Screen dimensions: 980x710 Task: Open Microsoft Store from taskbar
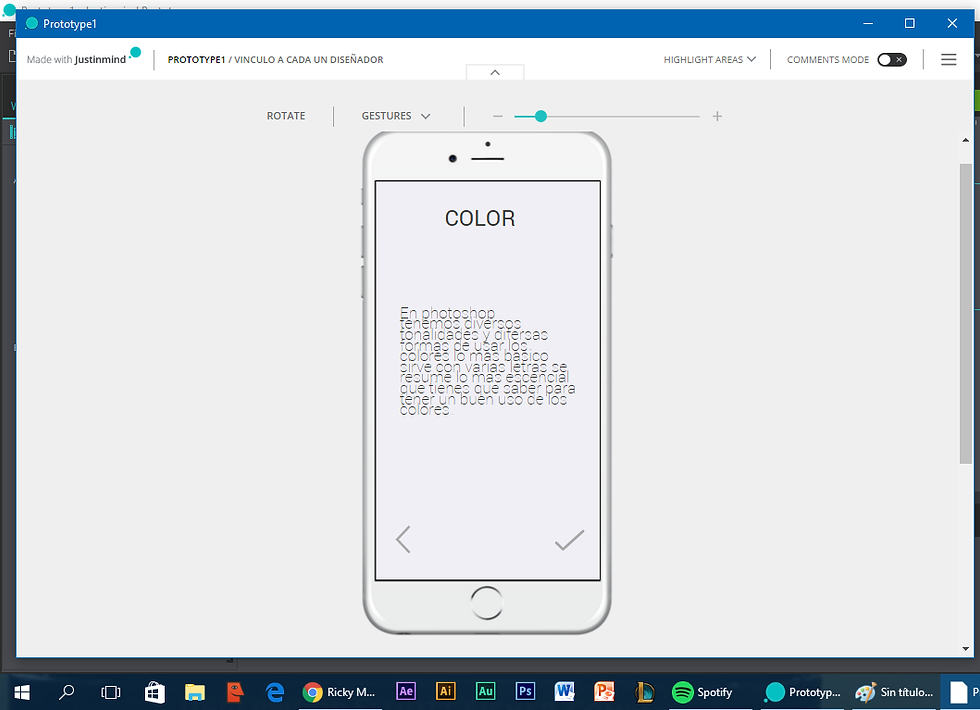154,692
